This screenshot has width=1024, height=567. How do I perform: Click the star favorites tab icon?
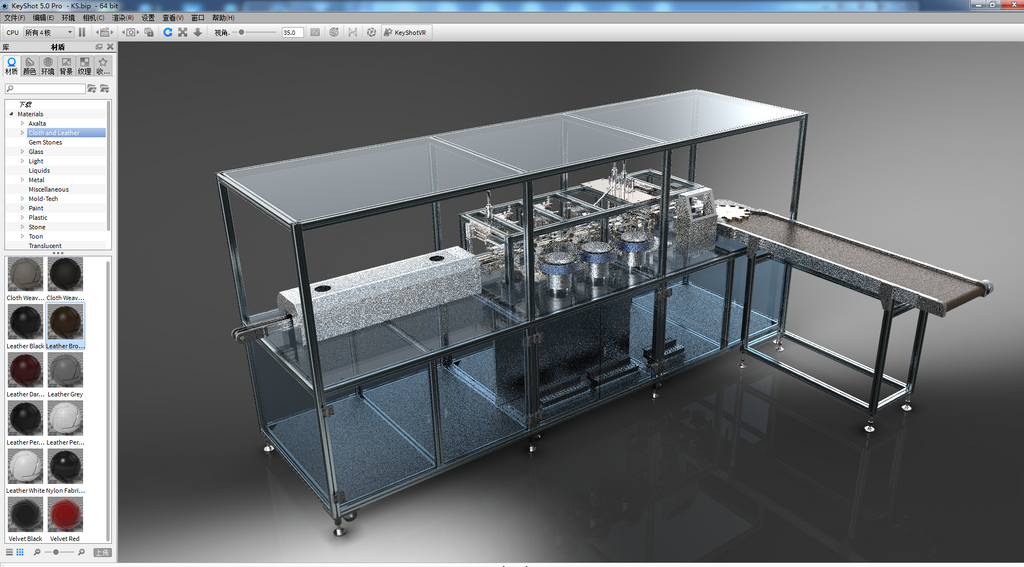pyautogui.click(x=103, y=66)
